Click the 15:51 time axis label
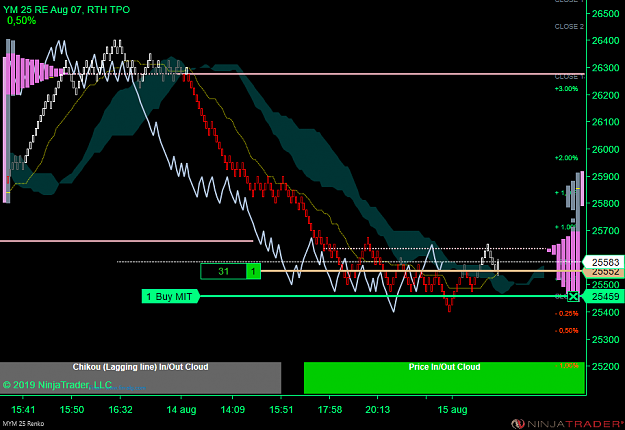The image size is (625, 430). [281, 410]
